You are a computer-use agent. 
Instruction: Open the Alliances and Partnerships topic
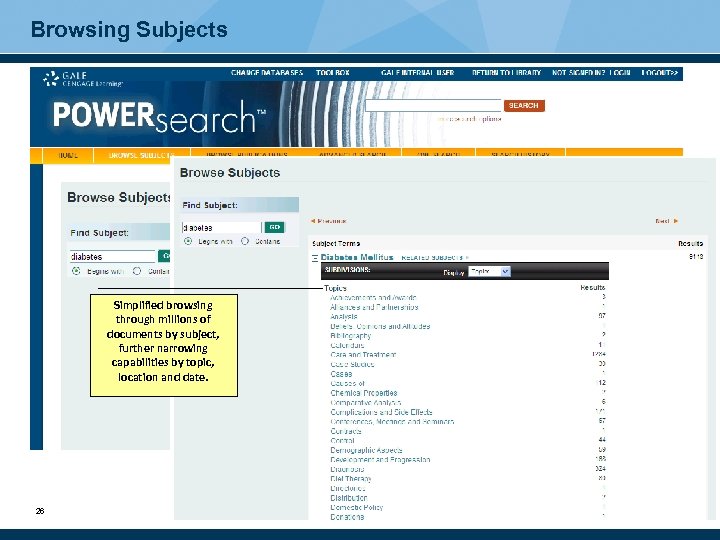[x=374, y=307]
